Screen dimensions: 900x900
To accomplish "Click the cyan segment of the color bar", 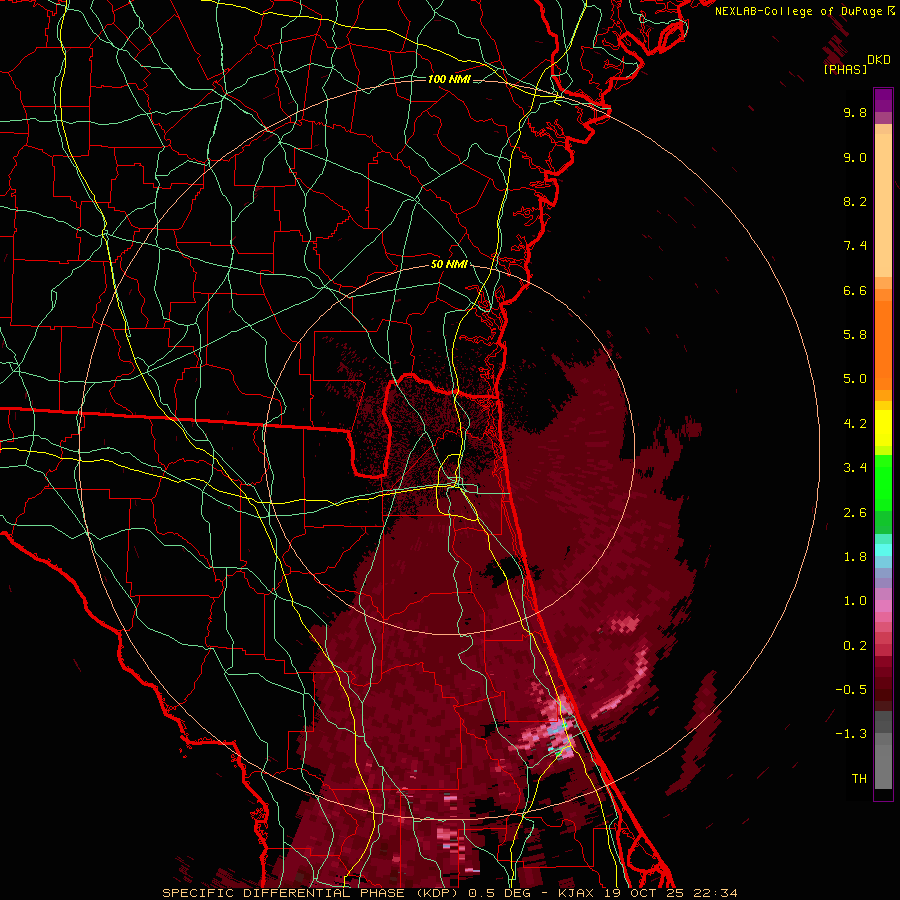I will (x=883, y=550).
